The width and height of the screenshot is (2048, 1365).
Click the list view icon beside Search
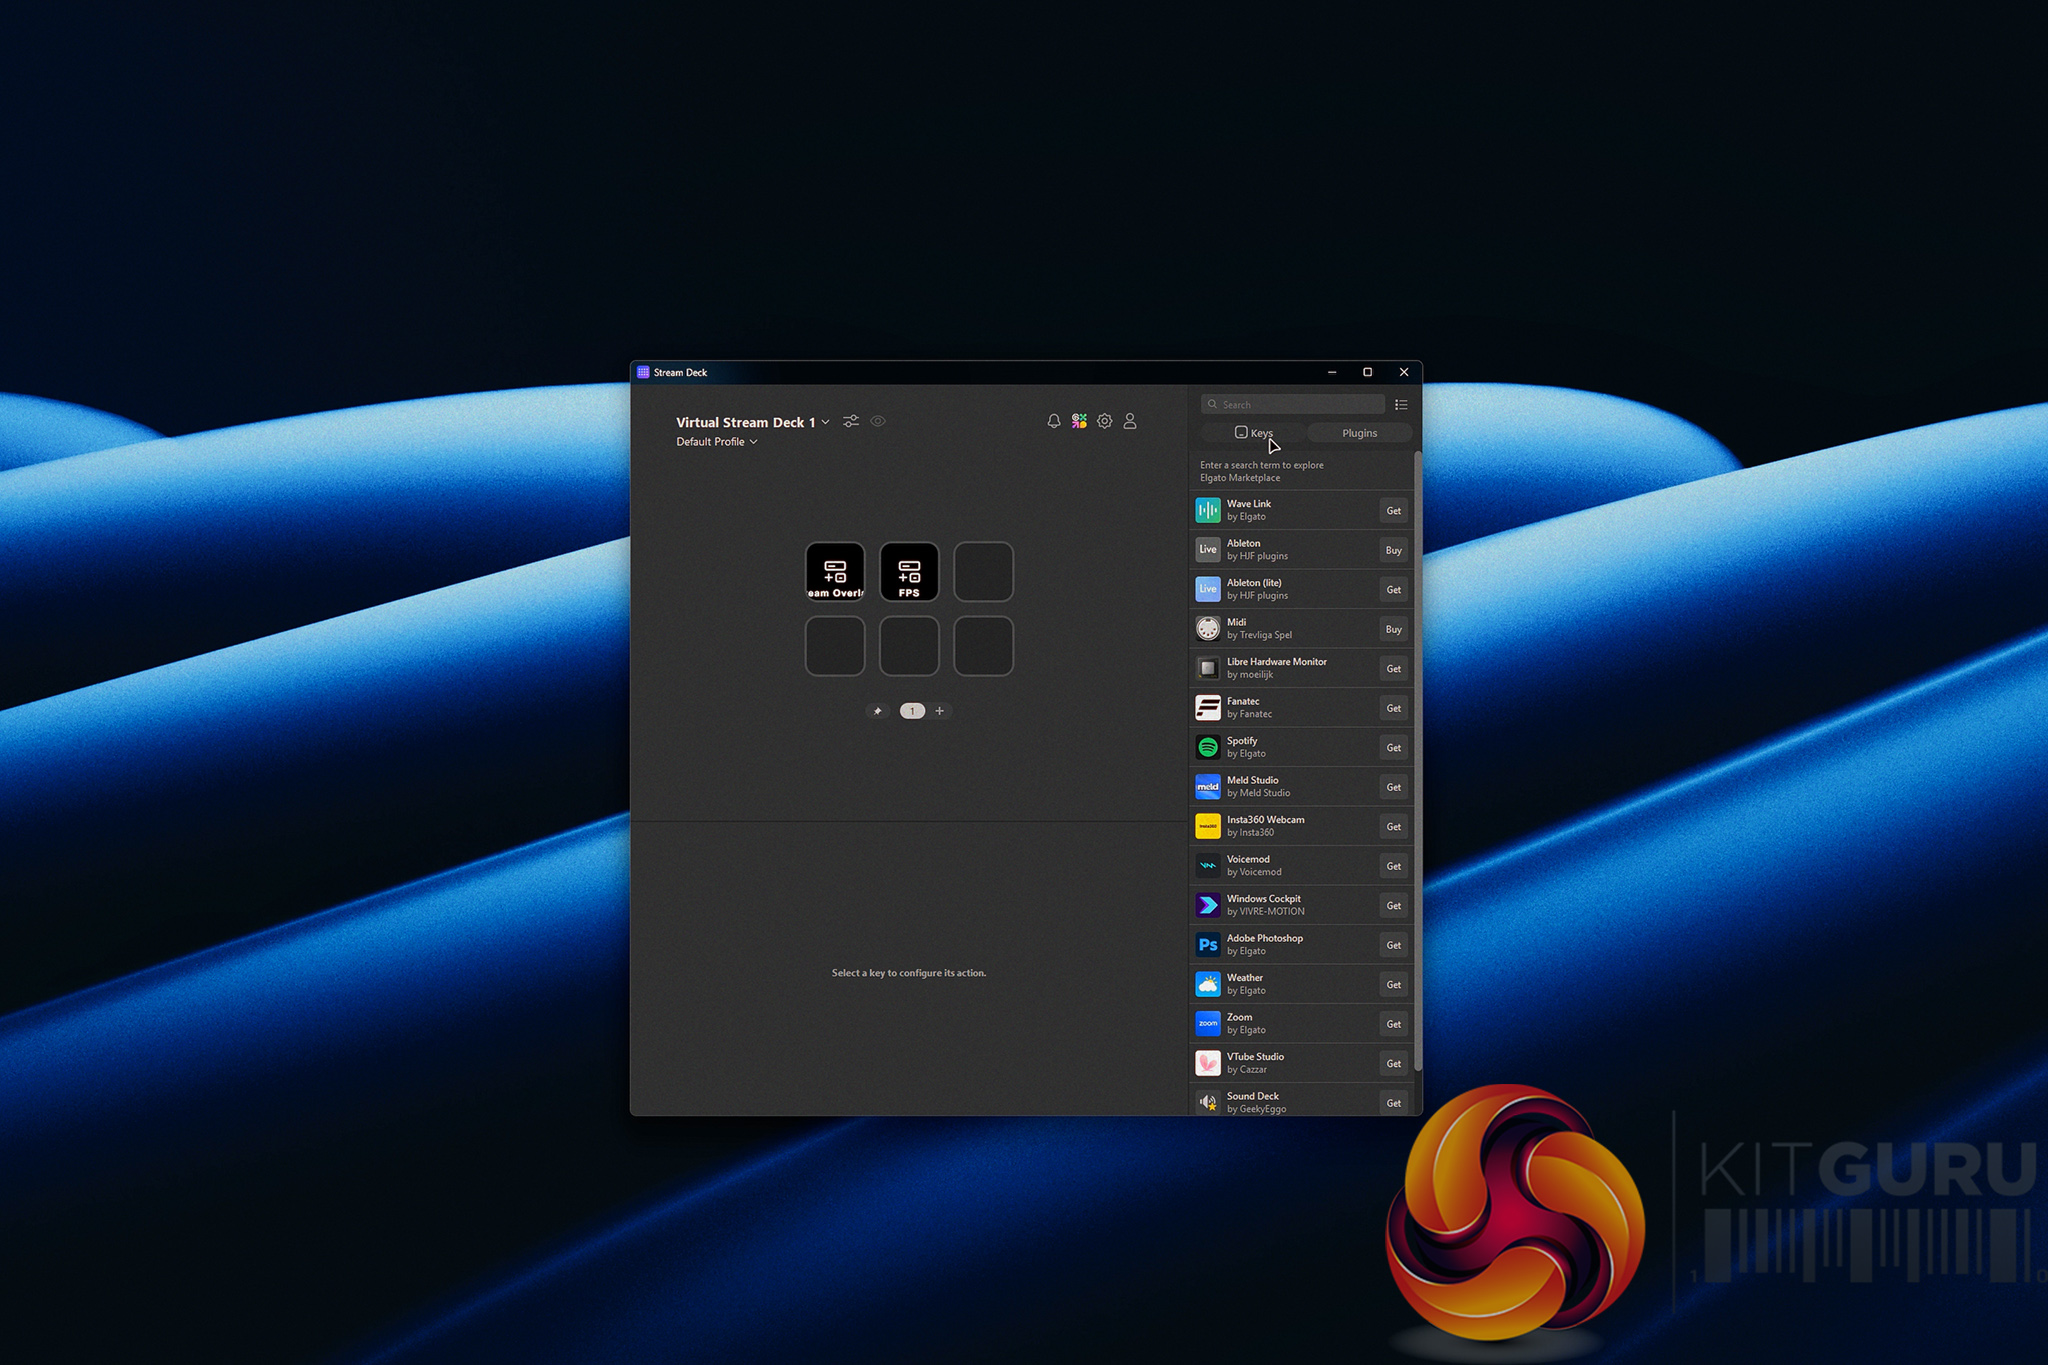pyautogui.click(x=1401, y=405)
